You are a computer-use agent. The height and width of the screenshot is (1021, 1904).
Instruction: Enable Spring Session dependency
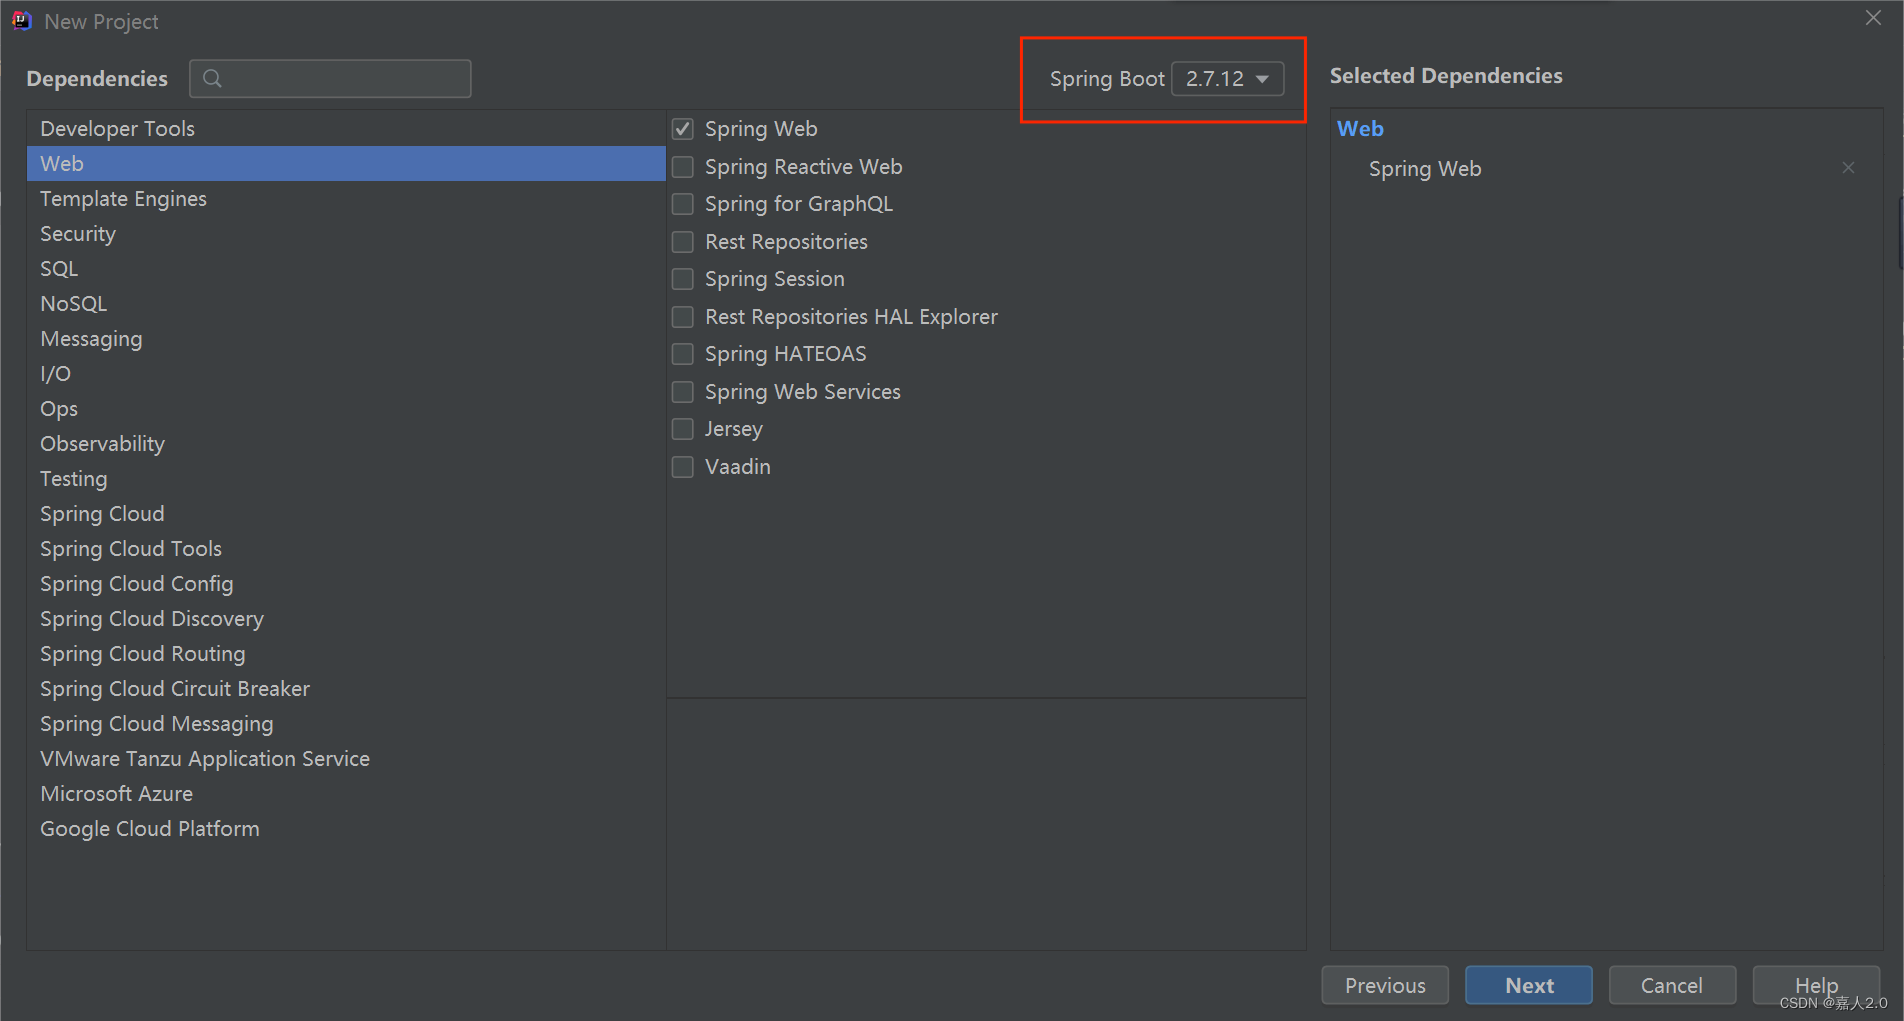click(x=683, y=279)
